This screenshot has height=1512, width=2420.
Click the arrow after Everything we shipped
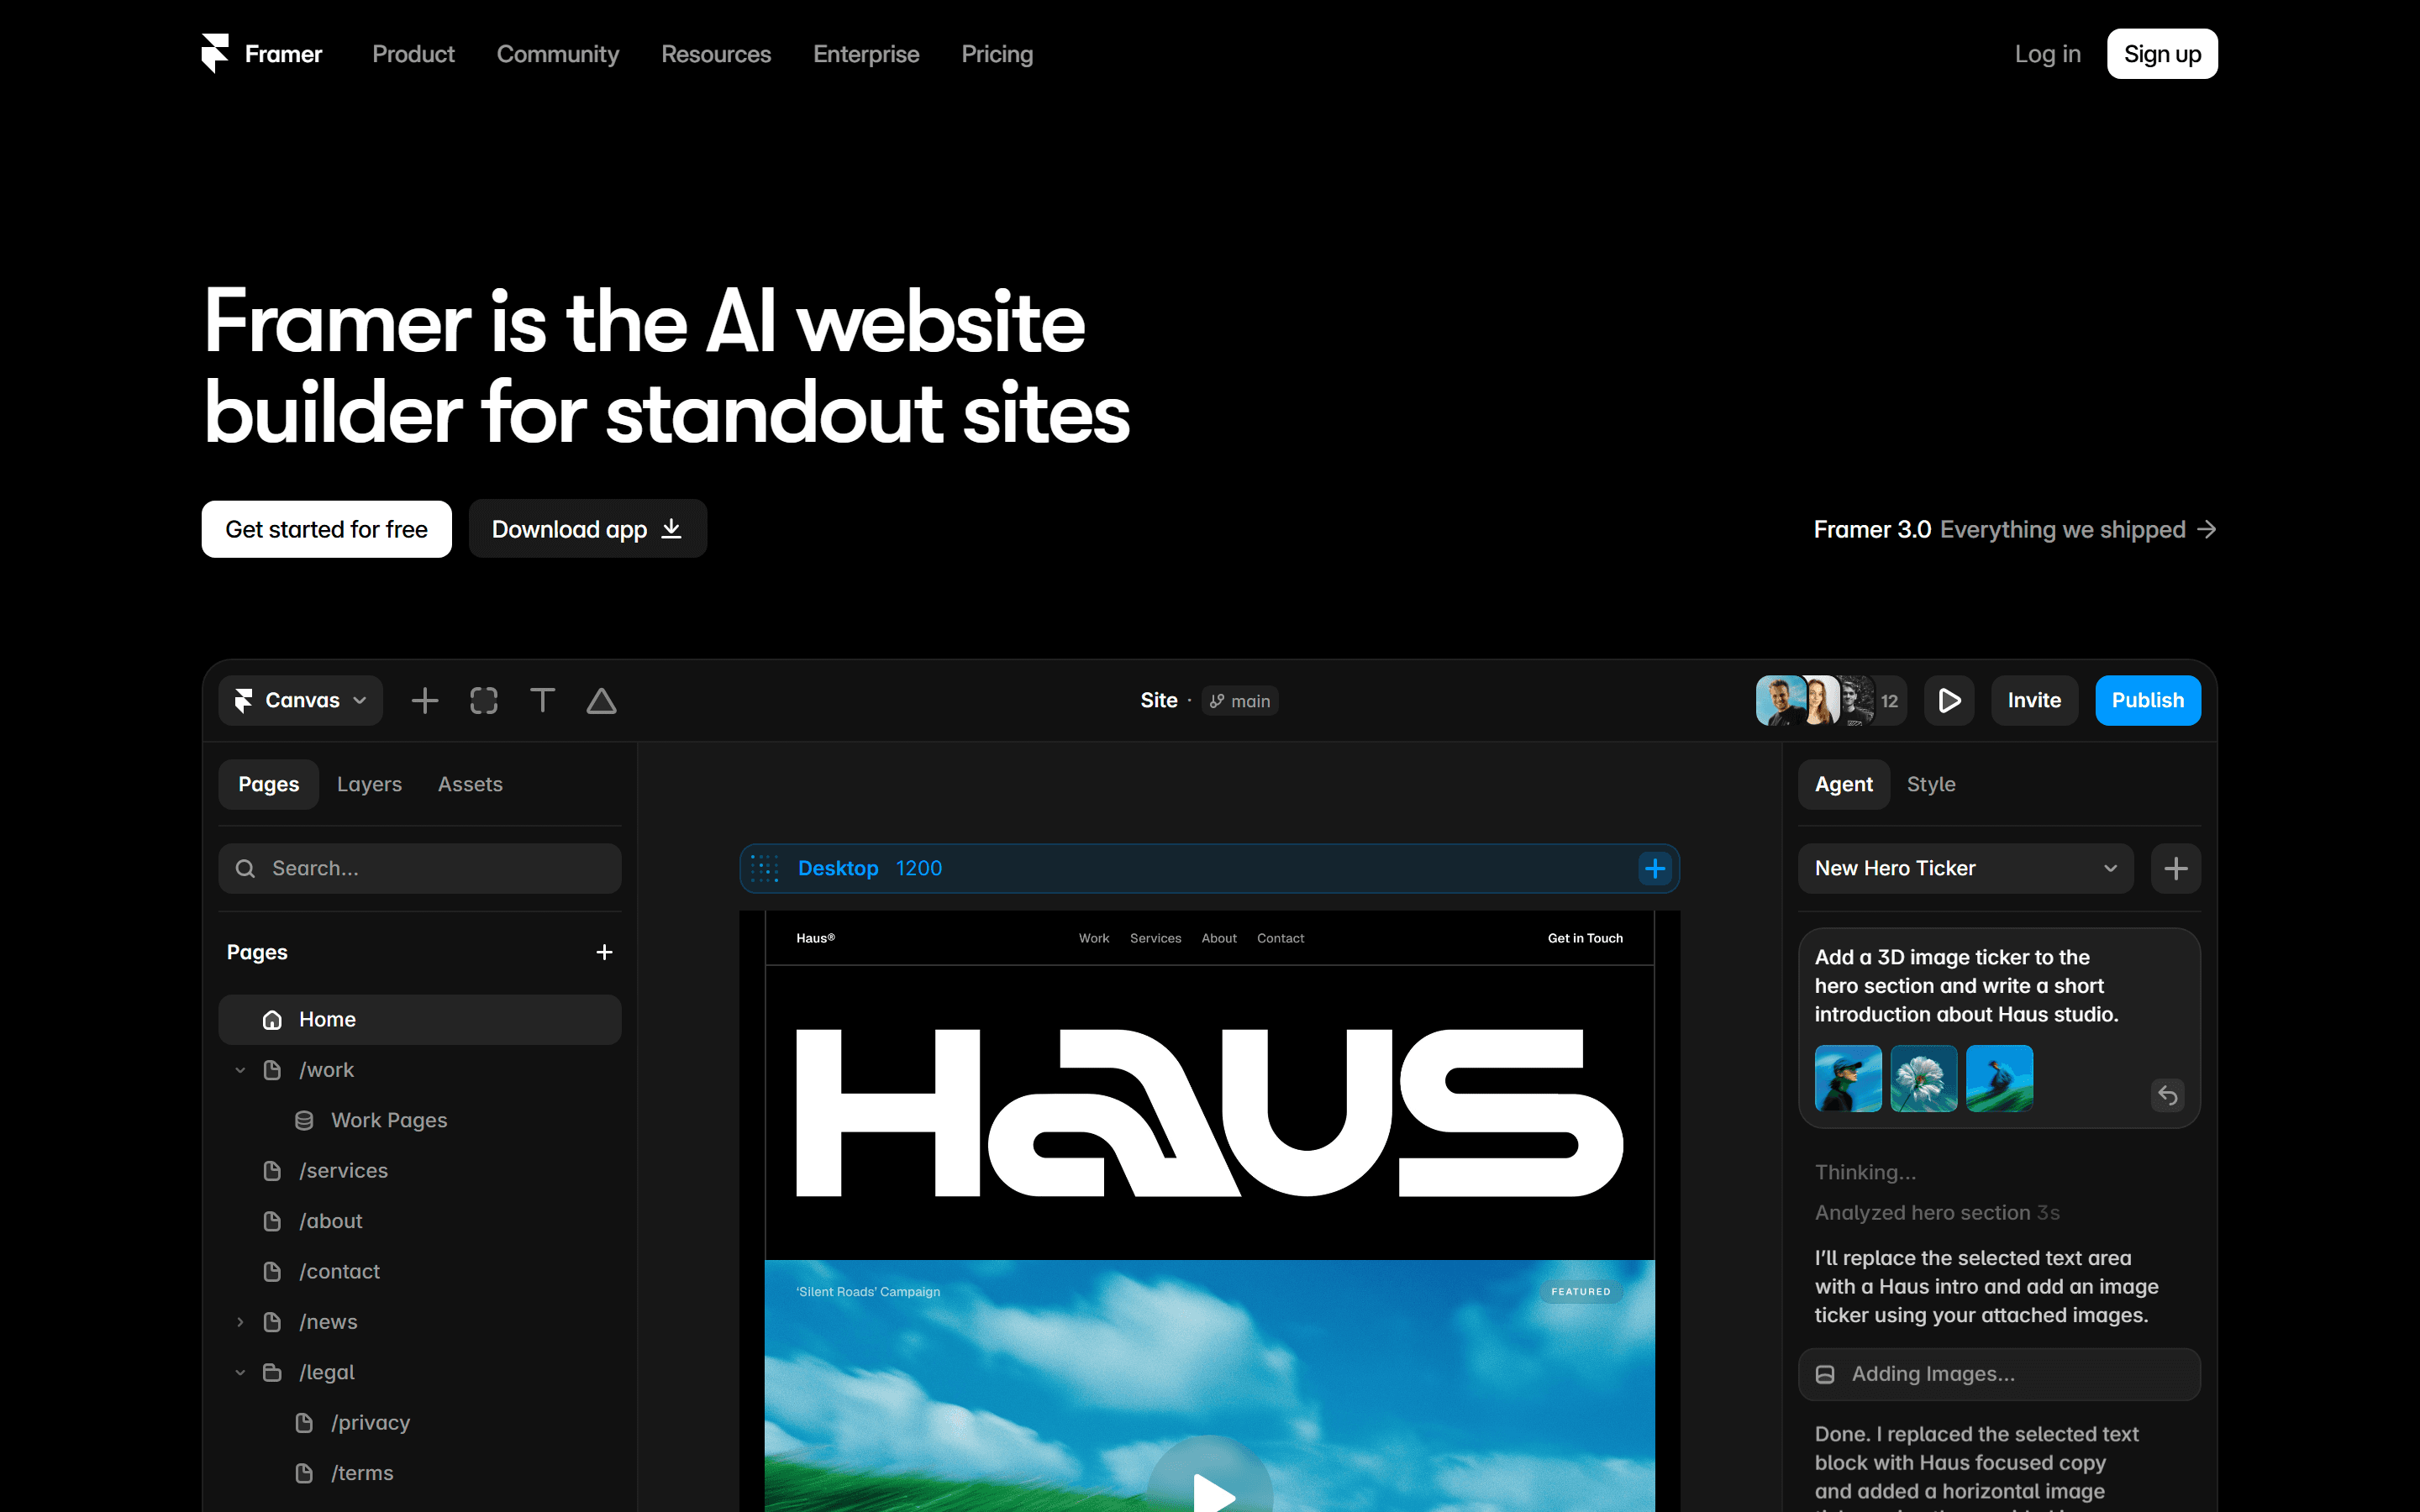(2207, 529)
